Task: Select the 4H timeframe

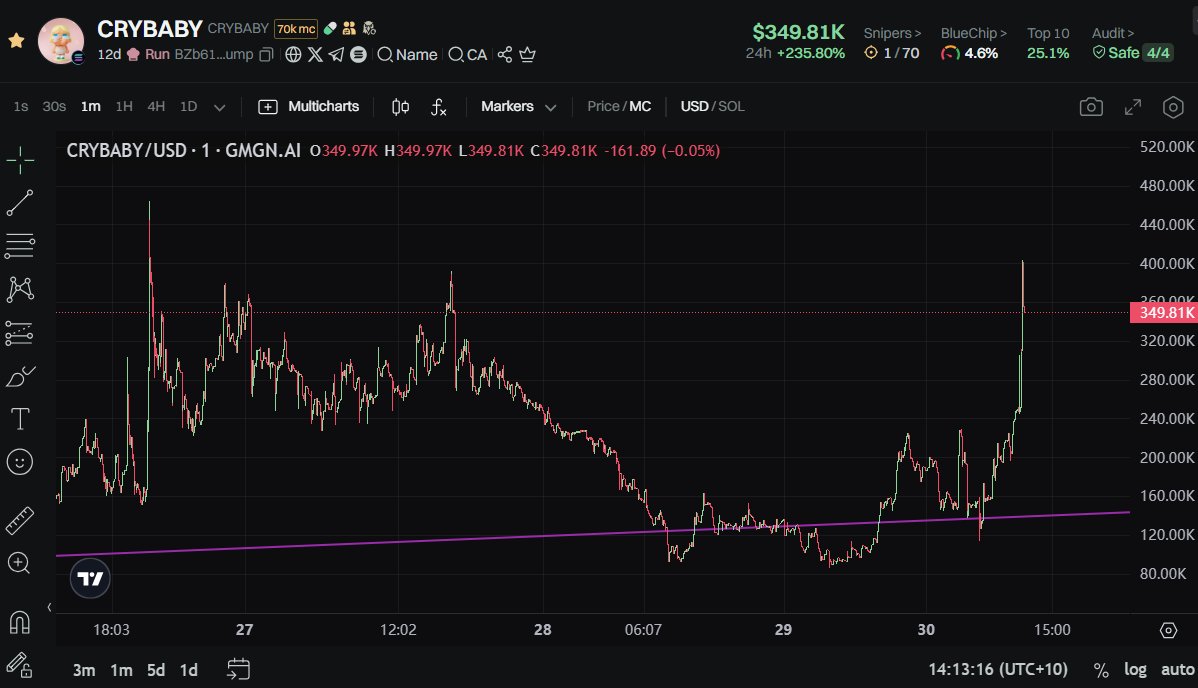Action: tap(156, 106)
